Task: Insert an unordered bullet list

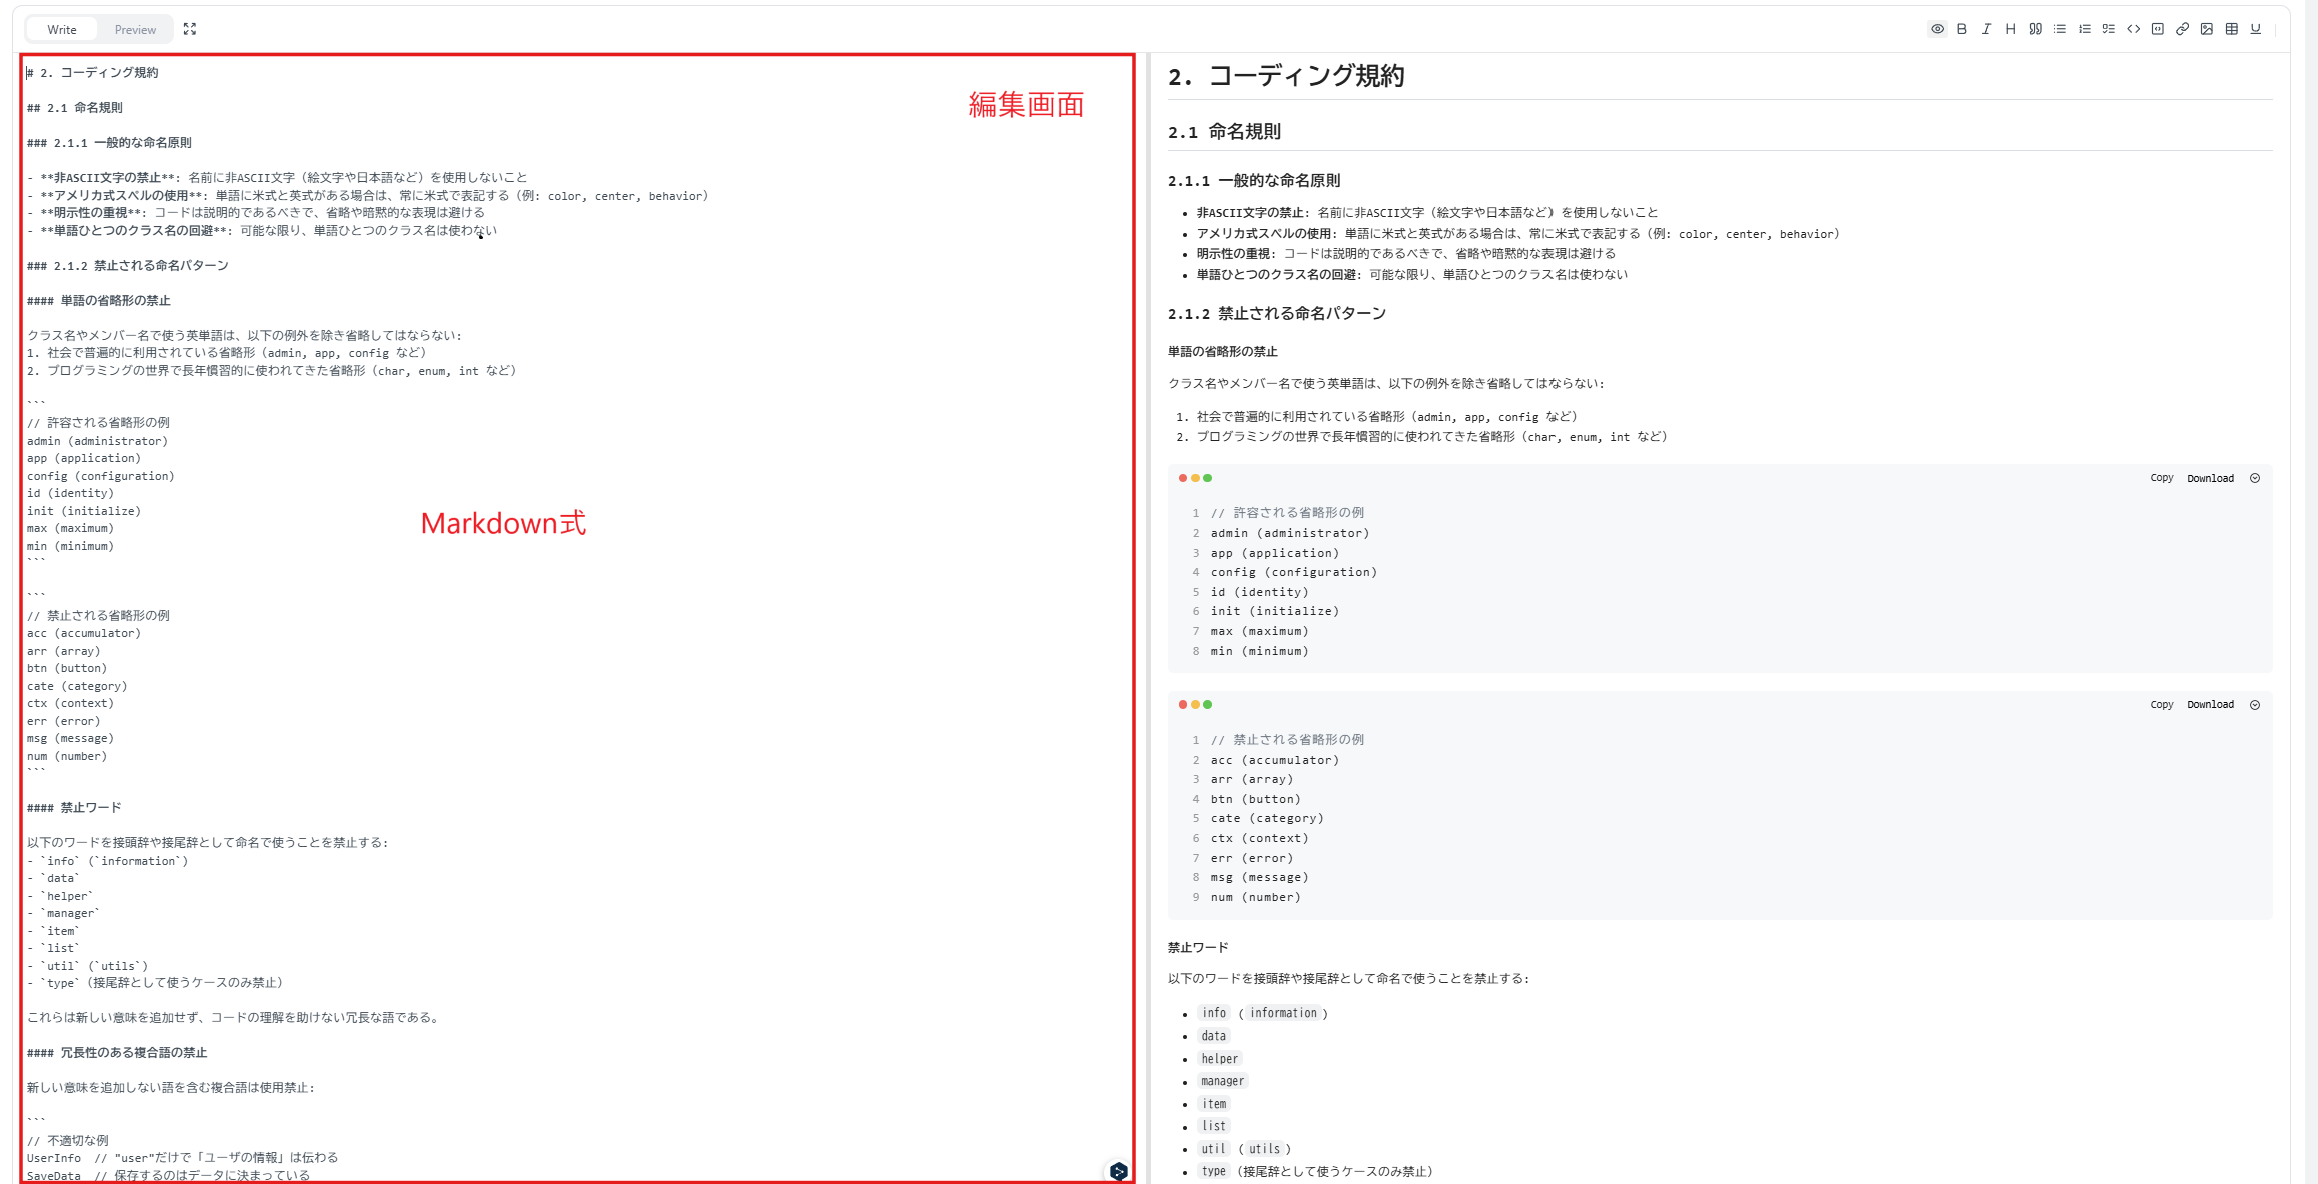Action: point(2060,29)
